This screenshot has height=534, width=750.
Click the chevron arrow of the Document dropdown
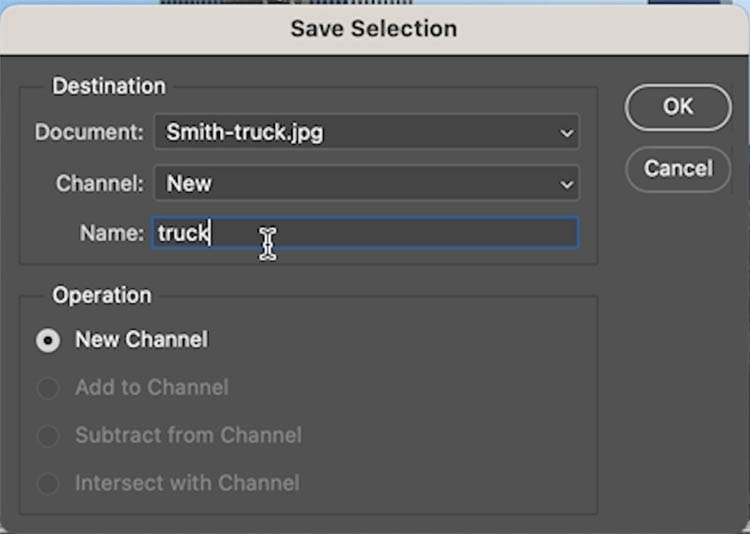pyautogui.click(x=567, y=133)
